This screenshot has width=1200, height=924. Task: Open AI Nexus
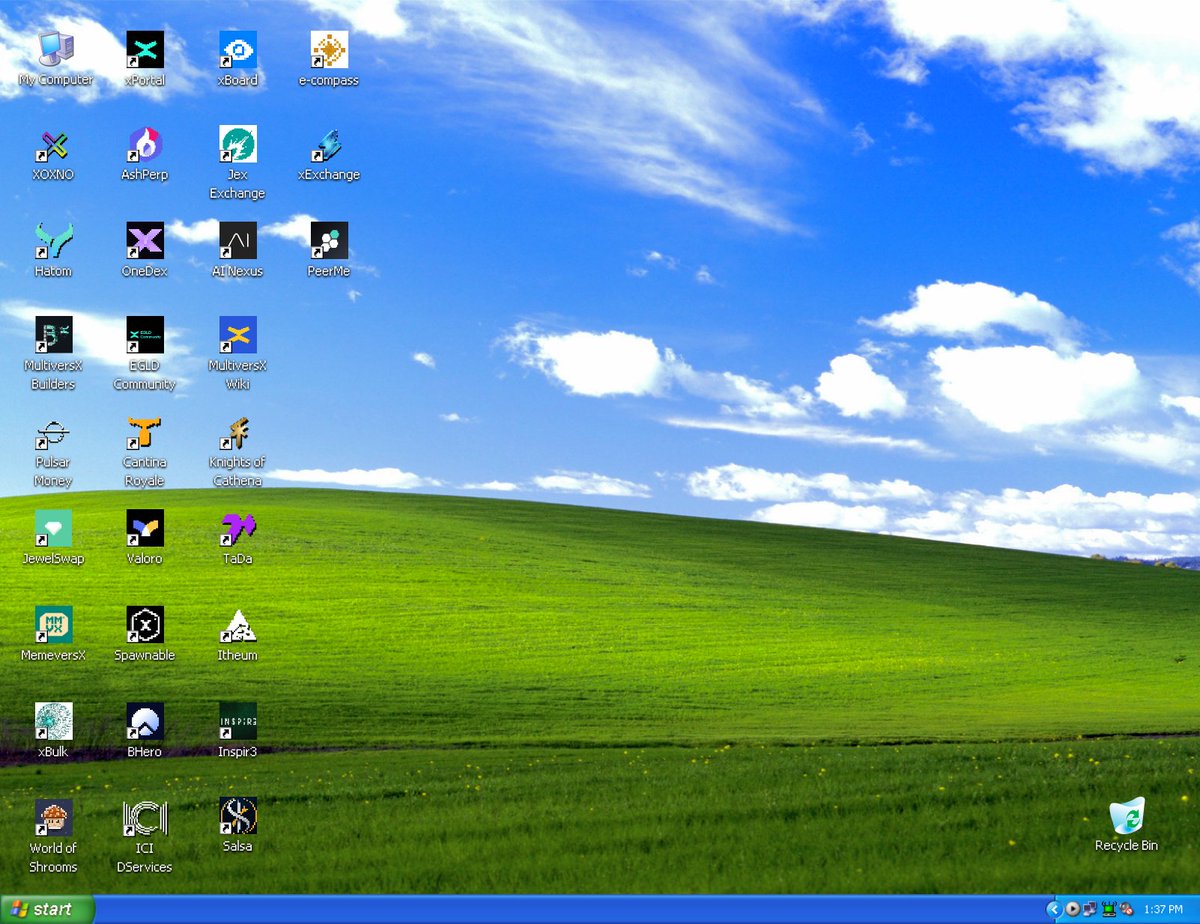tap(237, 241)
